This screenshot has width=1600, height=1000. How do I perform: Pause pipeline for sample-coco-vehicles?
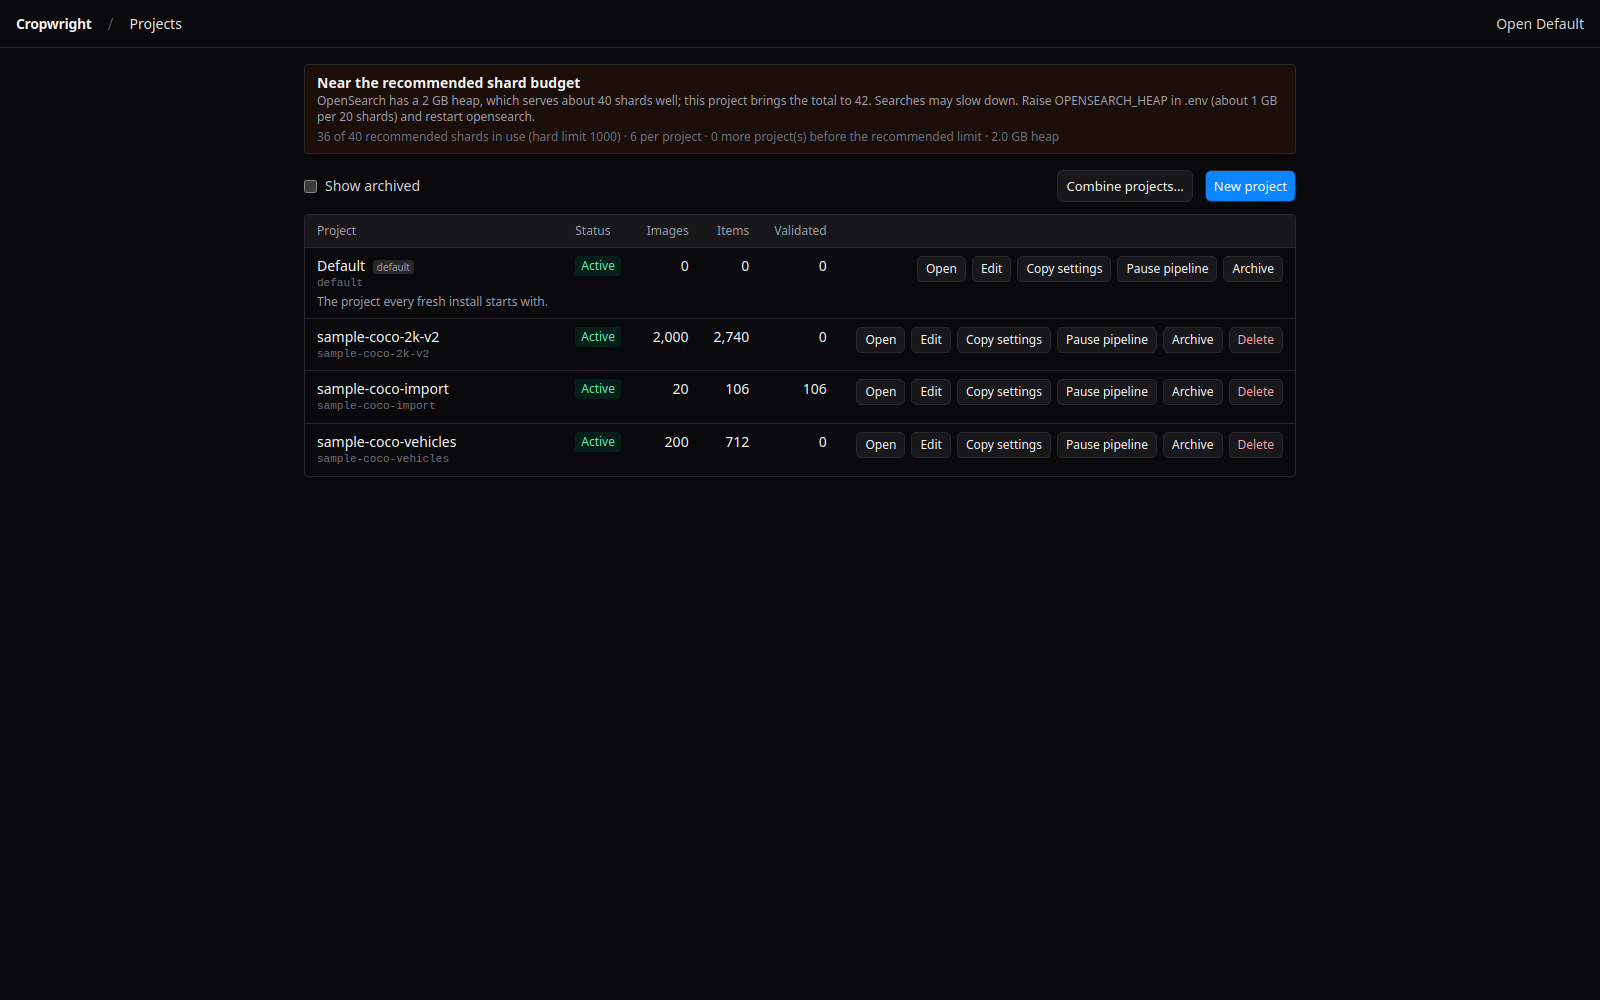click(x=1107, y=445)
